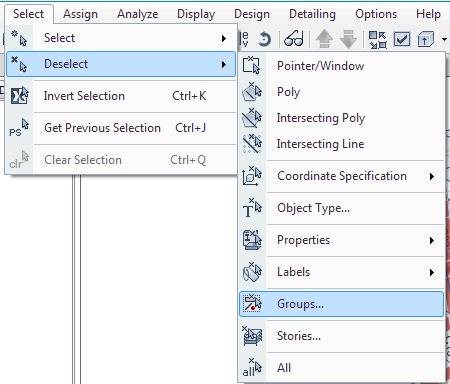Click the checkmark display options icon
Image resolution: width=450 pixels, height=384 pixels.
tap(402, 39)
